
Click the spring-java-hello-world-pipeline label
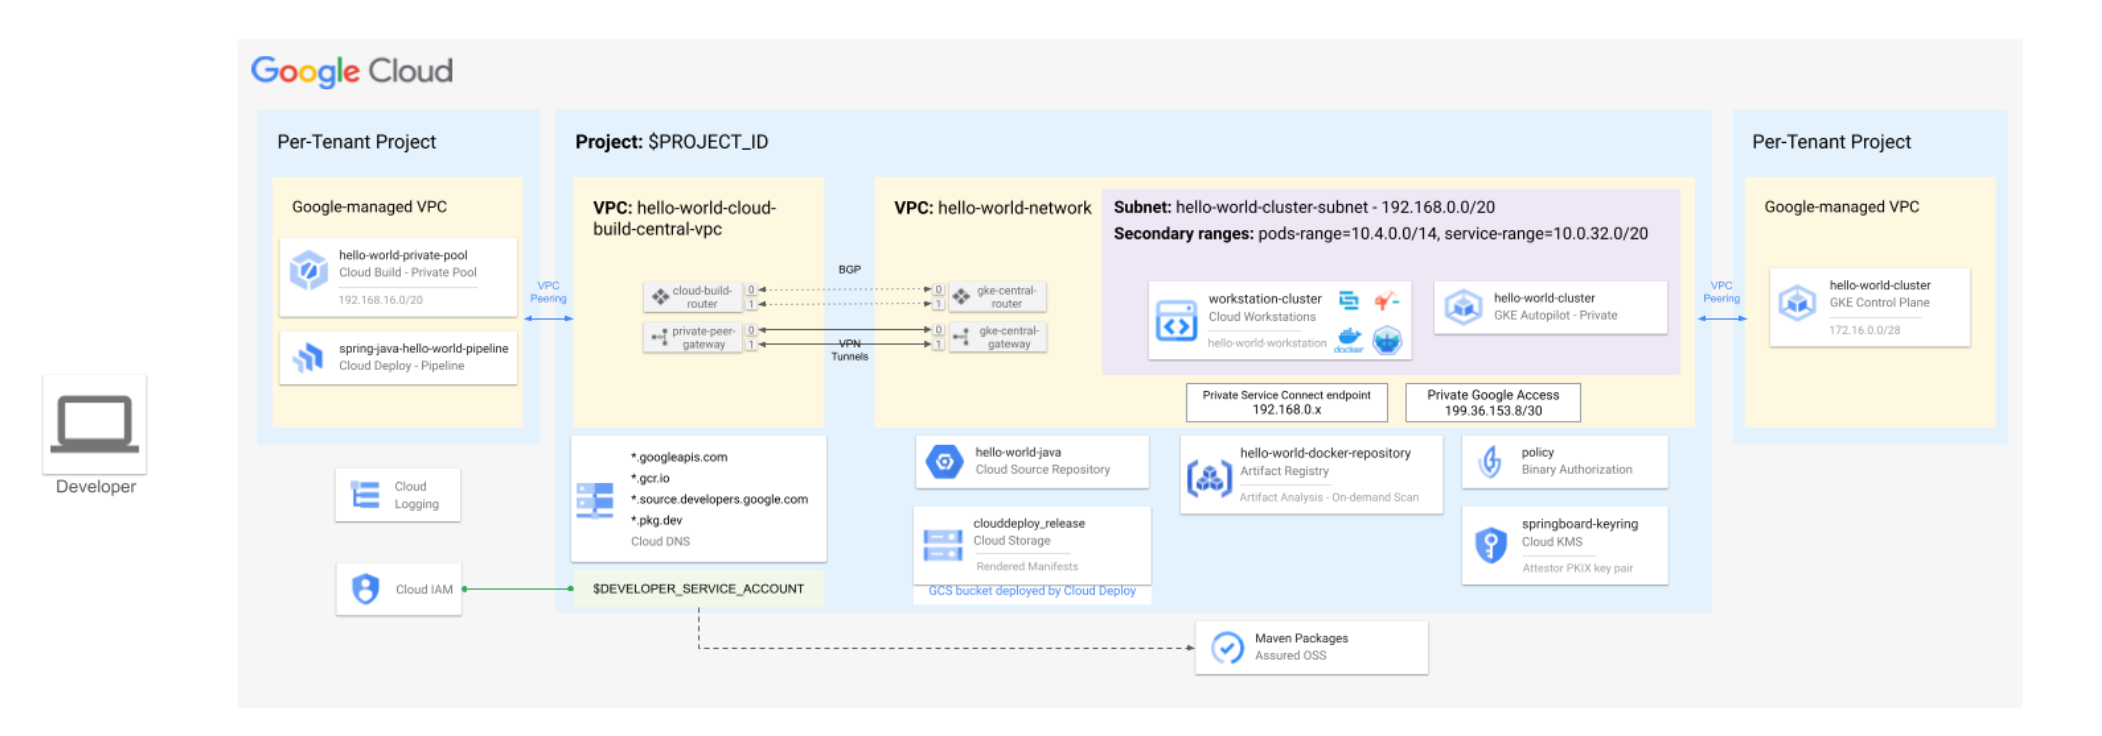click(x=423, y=348)
